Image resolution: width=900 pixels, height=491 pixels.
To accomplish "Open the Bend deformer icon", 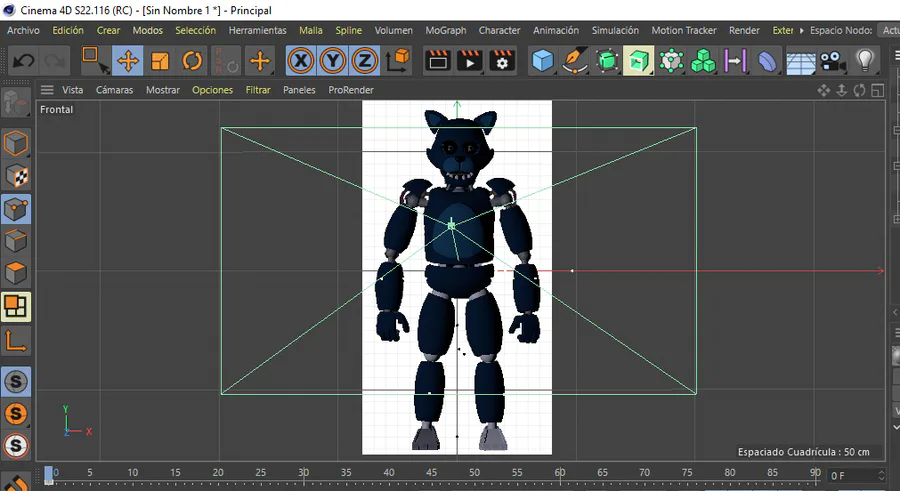I will coord(767,61).
